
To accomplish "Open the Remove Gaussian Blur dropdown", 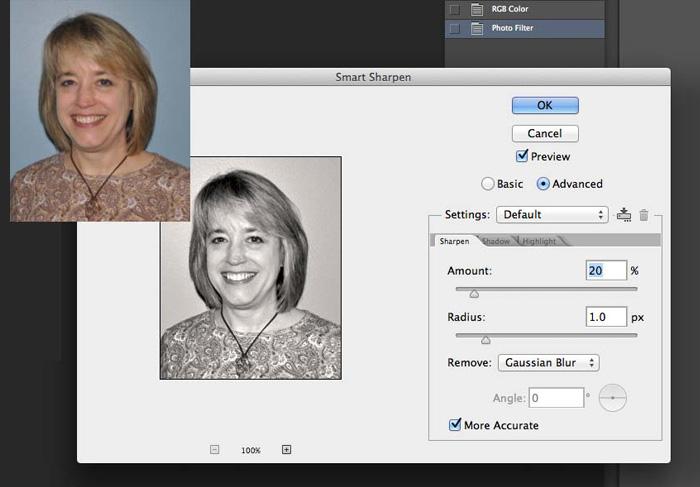I will point(547,362).
